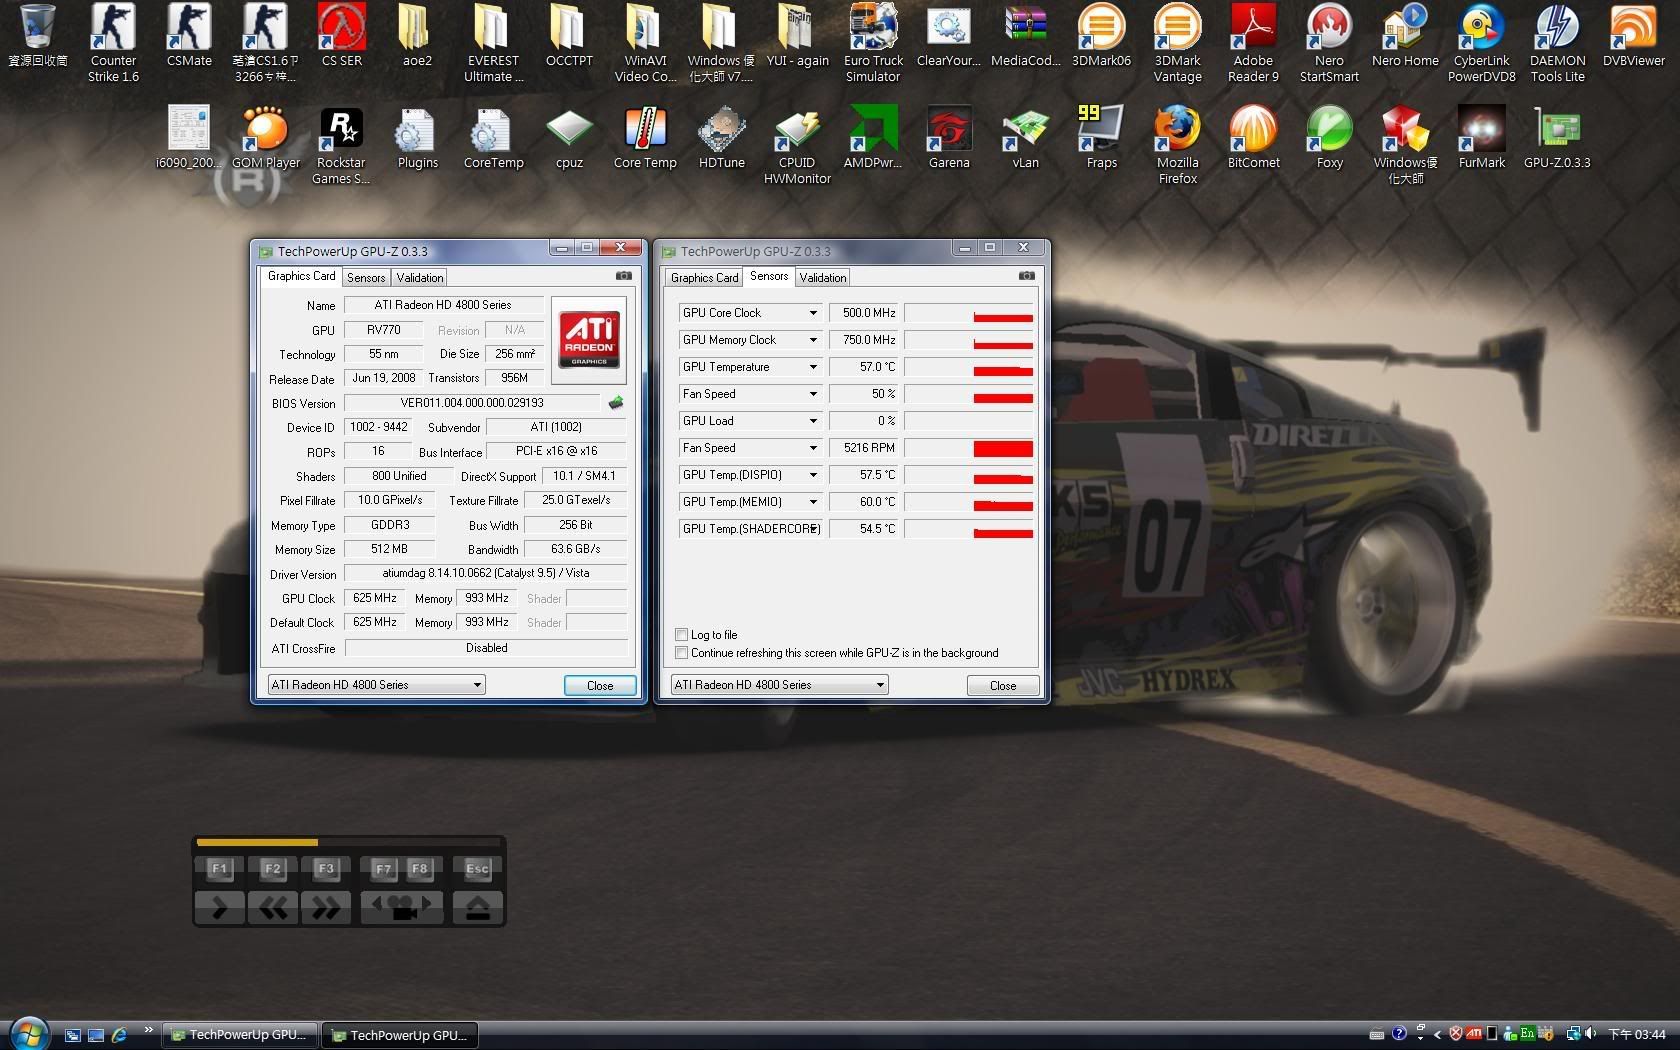This screenshot has width=1680, height=1050.
Task: Open HDTune desktop icon
Action: (721, 138)
